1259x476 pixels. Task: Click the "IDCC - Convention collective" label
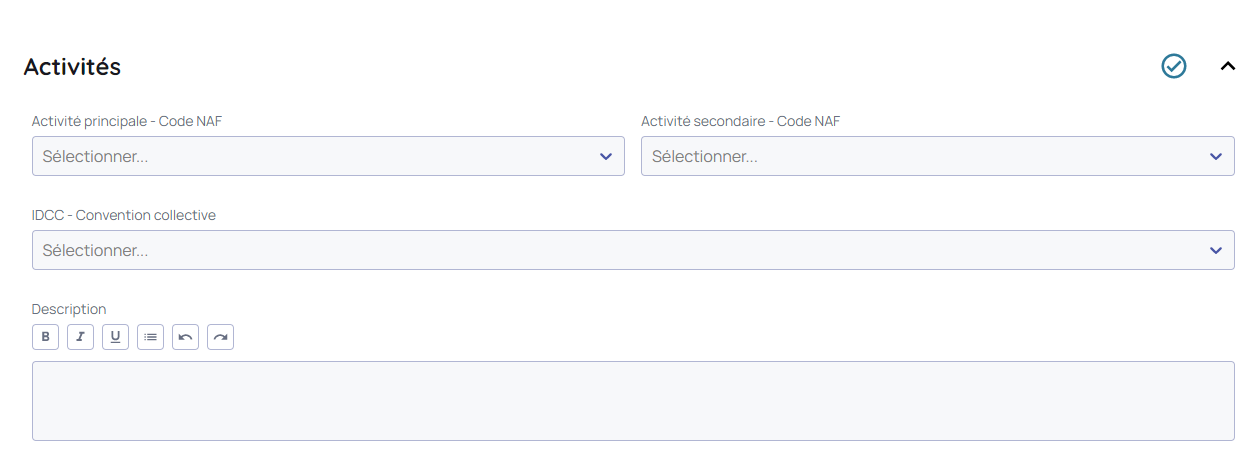[x=123, y=215]
